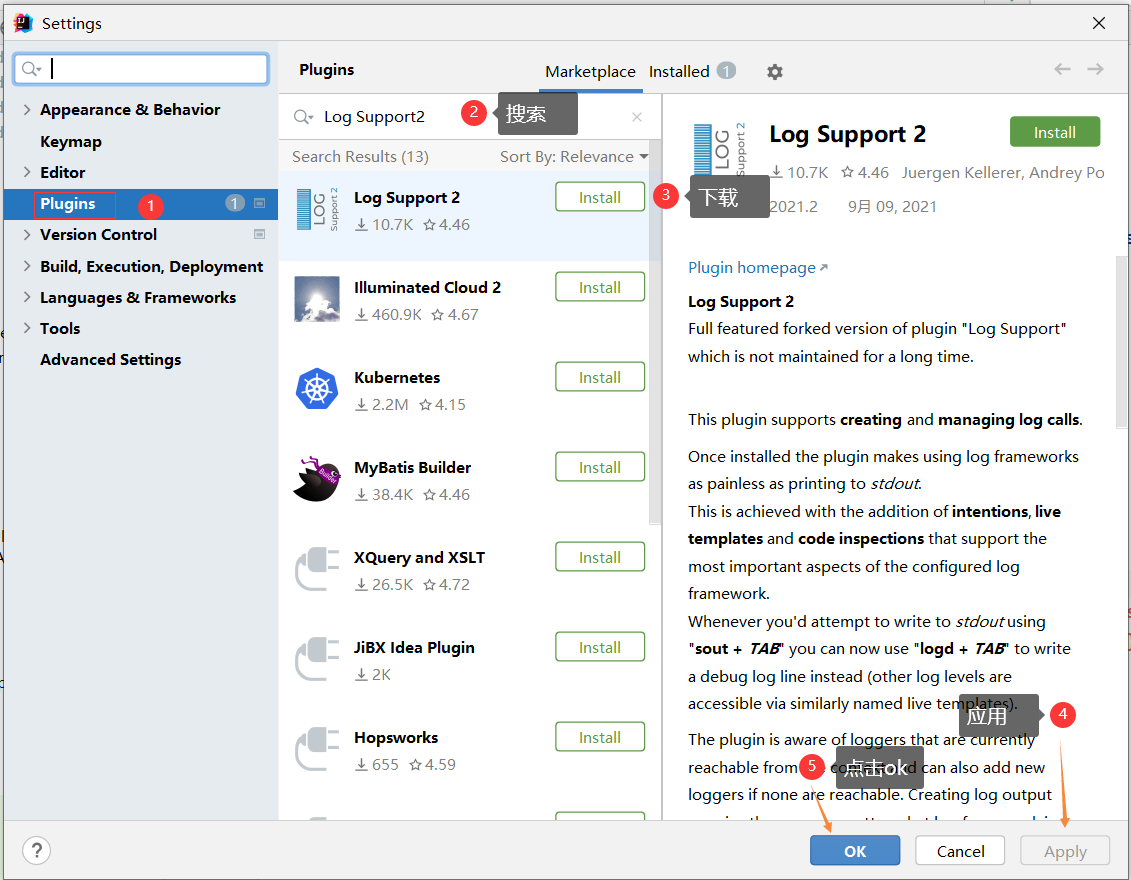This screenshot has height=880, width=1131.
Task: Switch to the Installed tab
Action: click(679, 71)
